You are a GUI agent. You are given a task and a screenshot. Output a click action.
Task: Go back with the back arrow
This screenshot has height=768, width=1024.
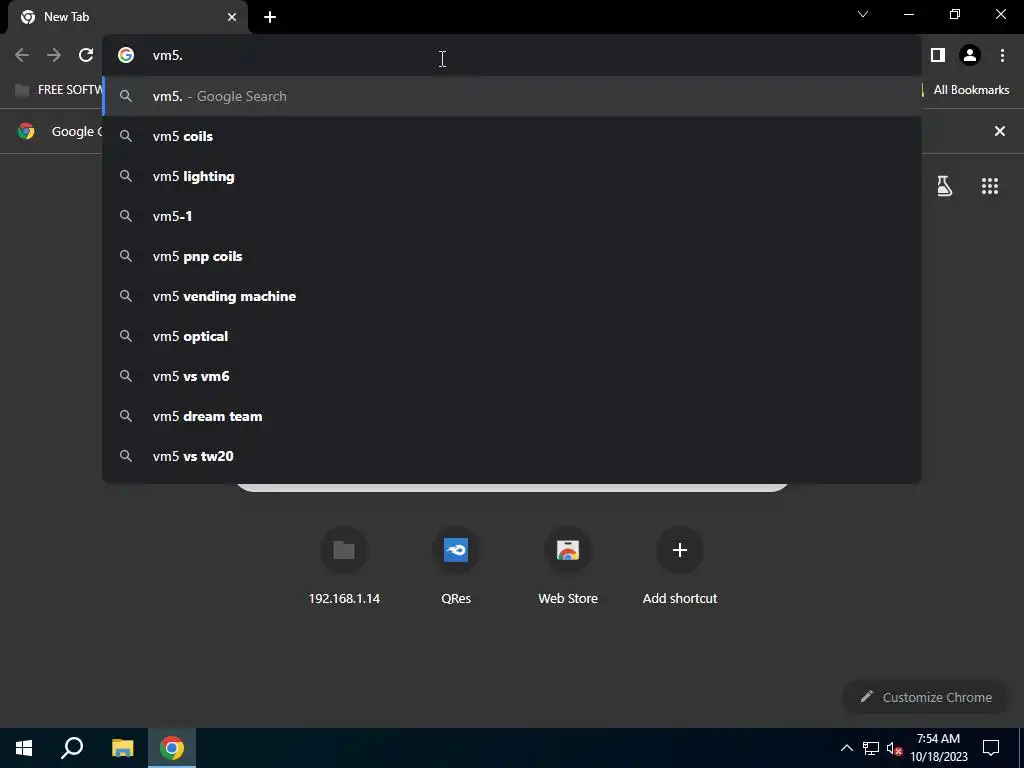point(22,56)
